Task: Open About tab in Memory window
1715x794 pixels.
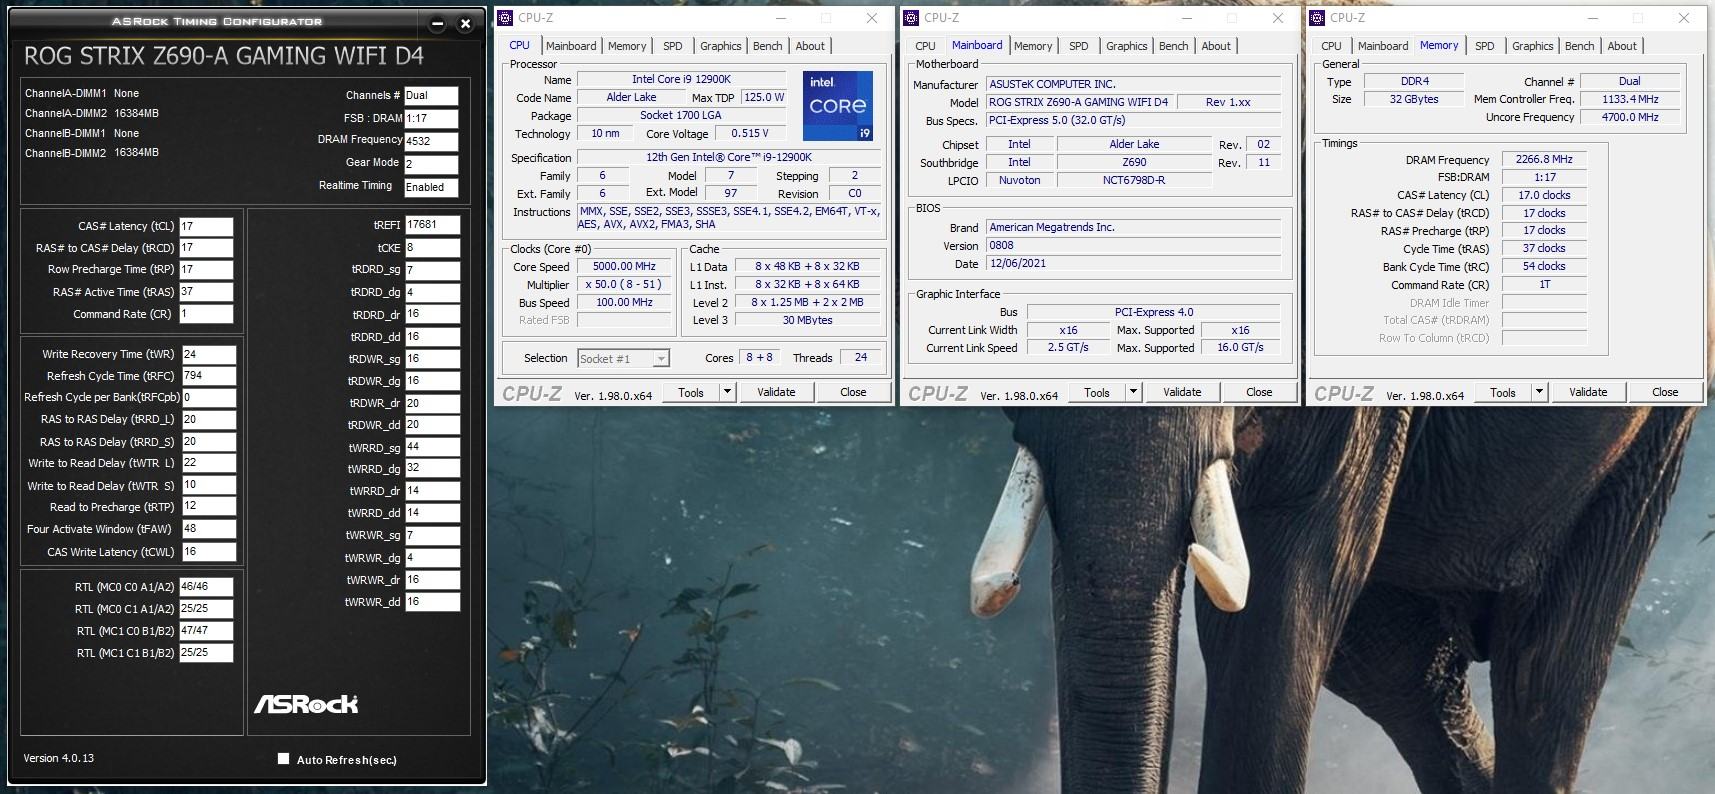Action: (1622, 46)
